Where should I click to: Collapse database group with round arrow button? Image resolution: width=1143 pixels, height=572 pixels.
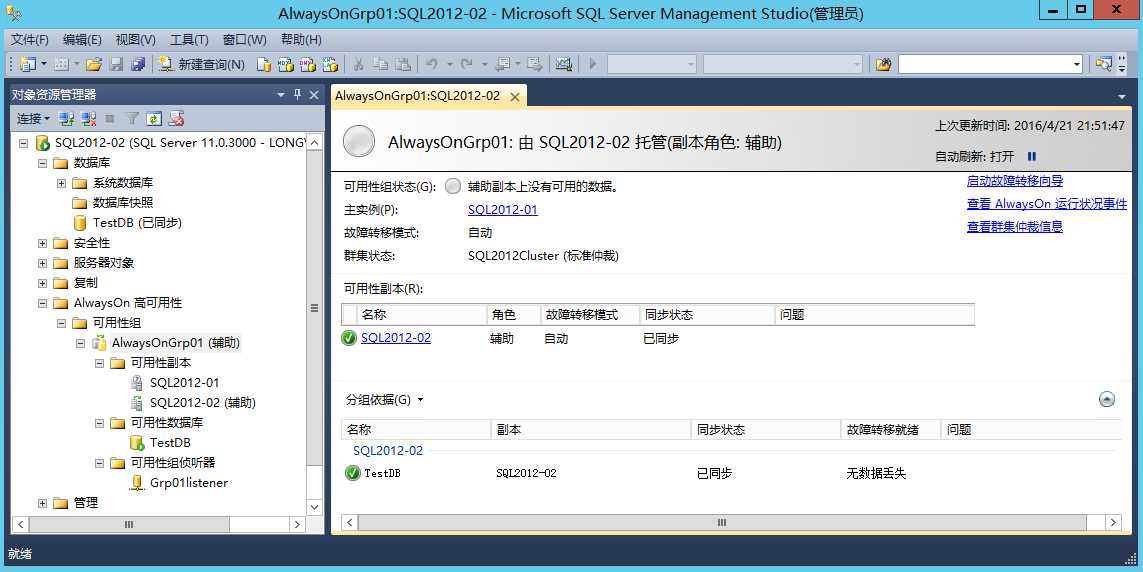tap(1107, 399)
